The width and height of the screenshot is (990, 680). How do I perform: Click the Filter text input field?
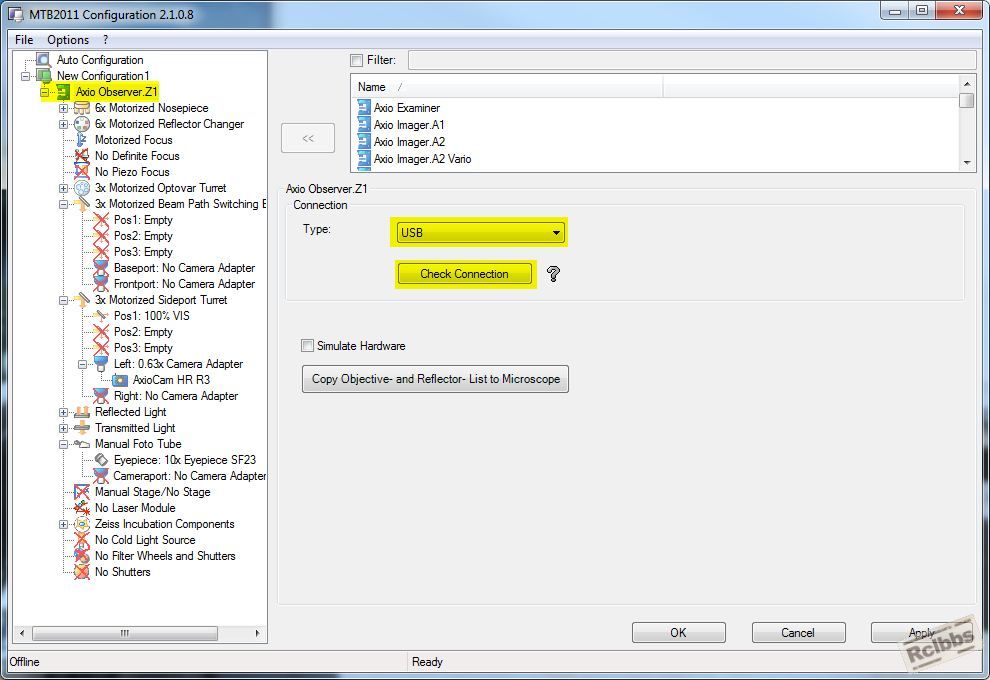[x=692, y=61]
